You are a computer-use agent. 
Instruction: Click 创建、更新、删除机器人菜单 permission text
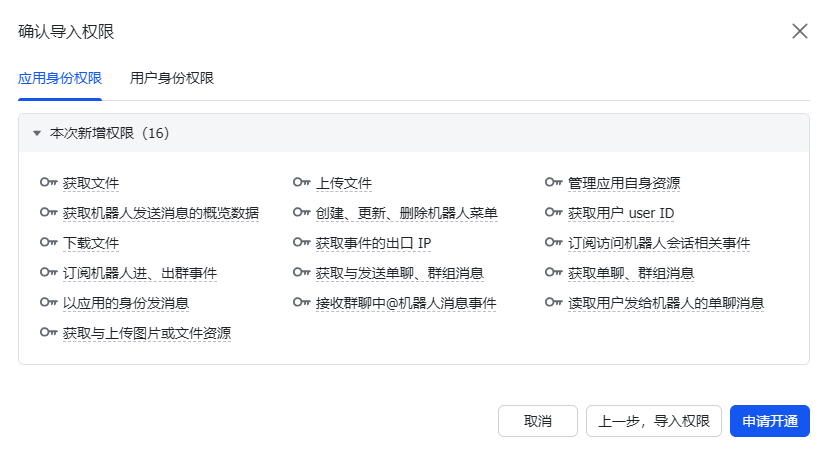coord(406,213)
